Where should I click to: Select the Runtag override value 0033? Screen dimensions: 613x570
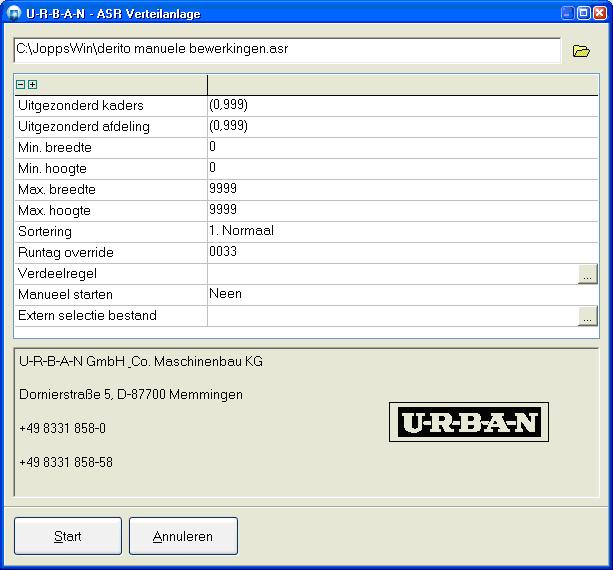[x=223, y=251]
